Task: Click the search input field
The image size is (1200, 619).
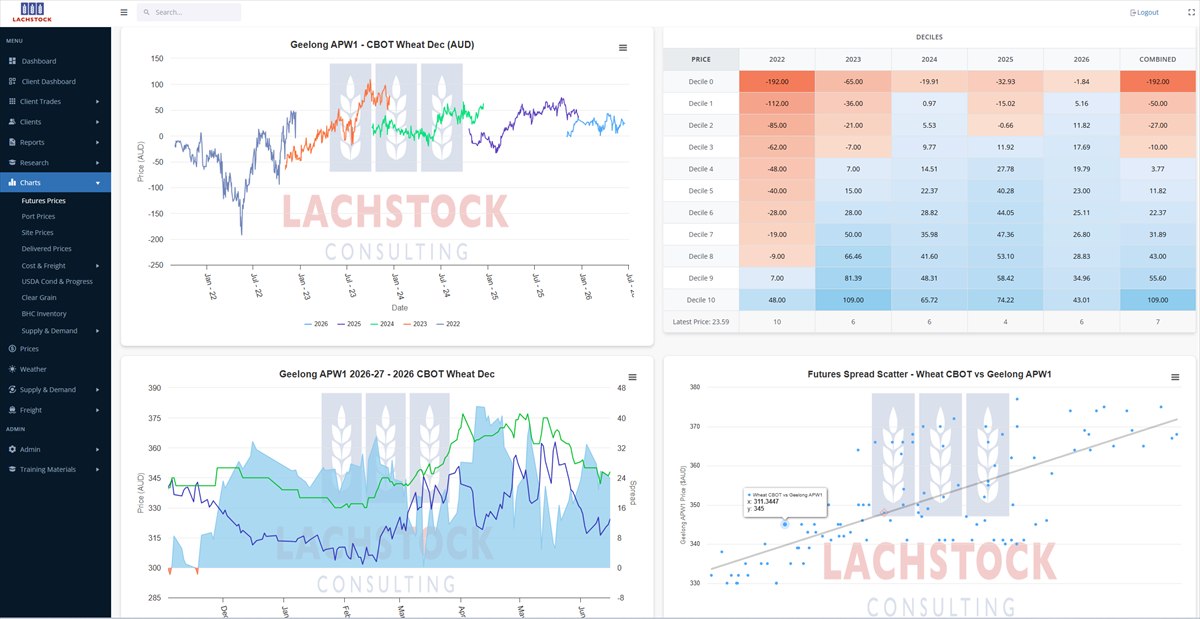Action: tap(190, 12)
